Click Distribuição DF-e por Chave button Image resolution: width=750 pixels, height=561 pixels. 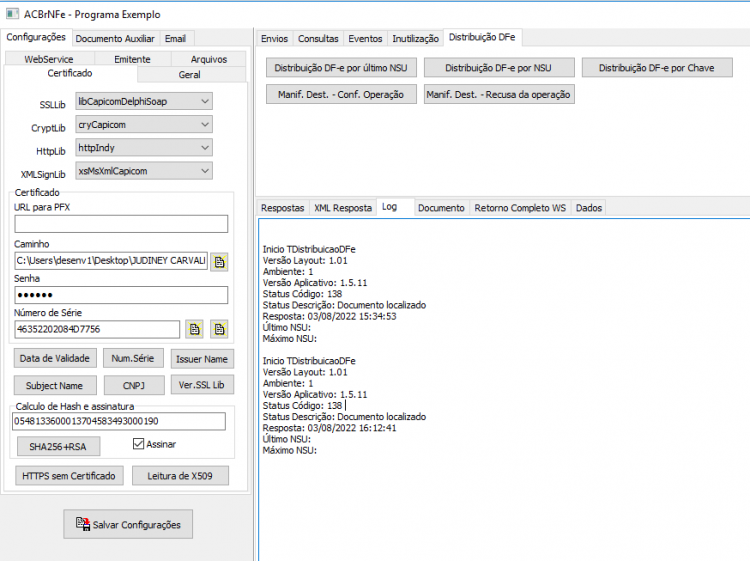657,68
